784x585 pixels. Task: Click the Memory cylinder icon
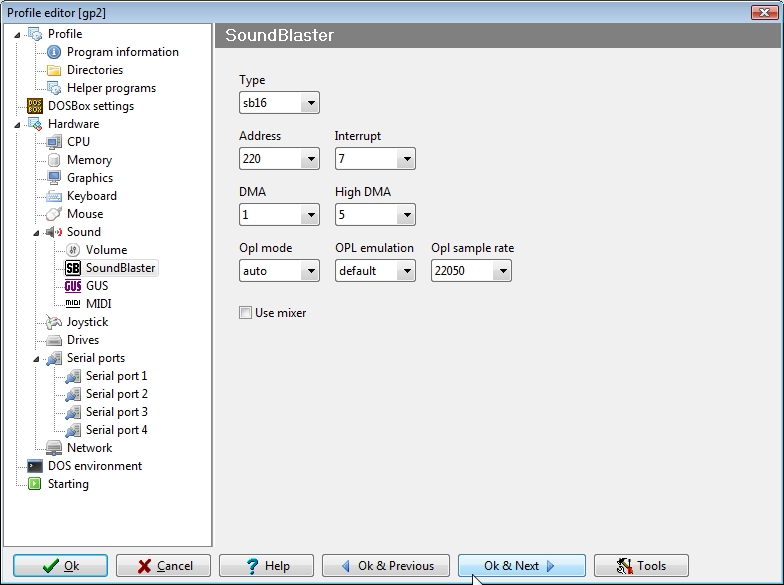pos(54,160)
